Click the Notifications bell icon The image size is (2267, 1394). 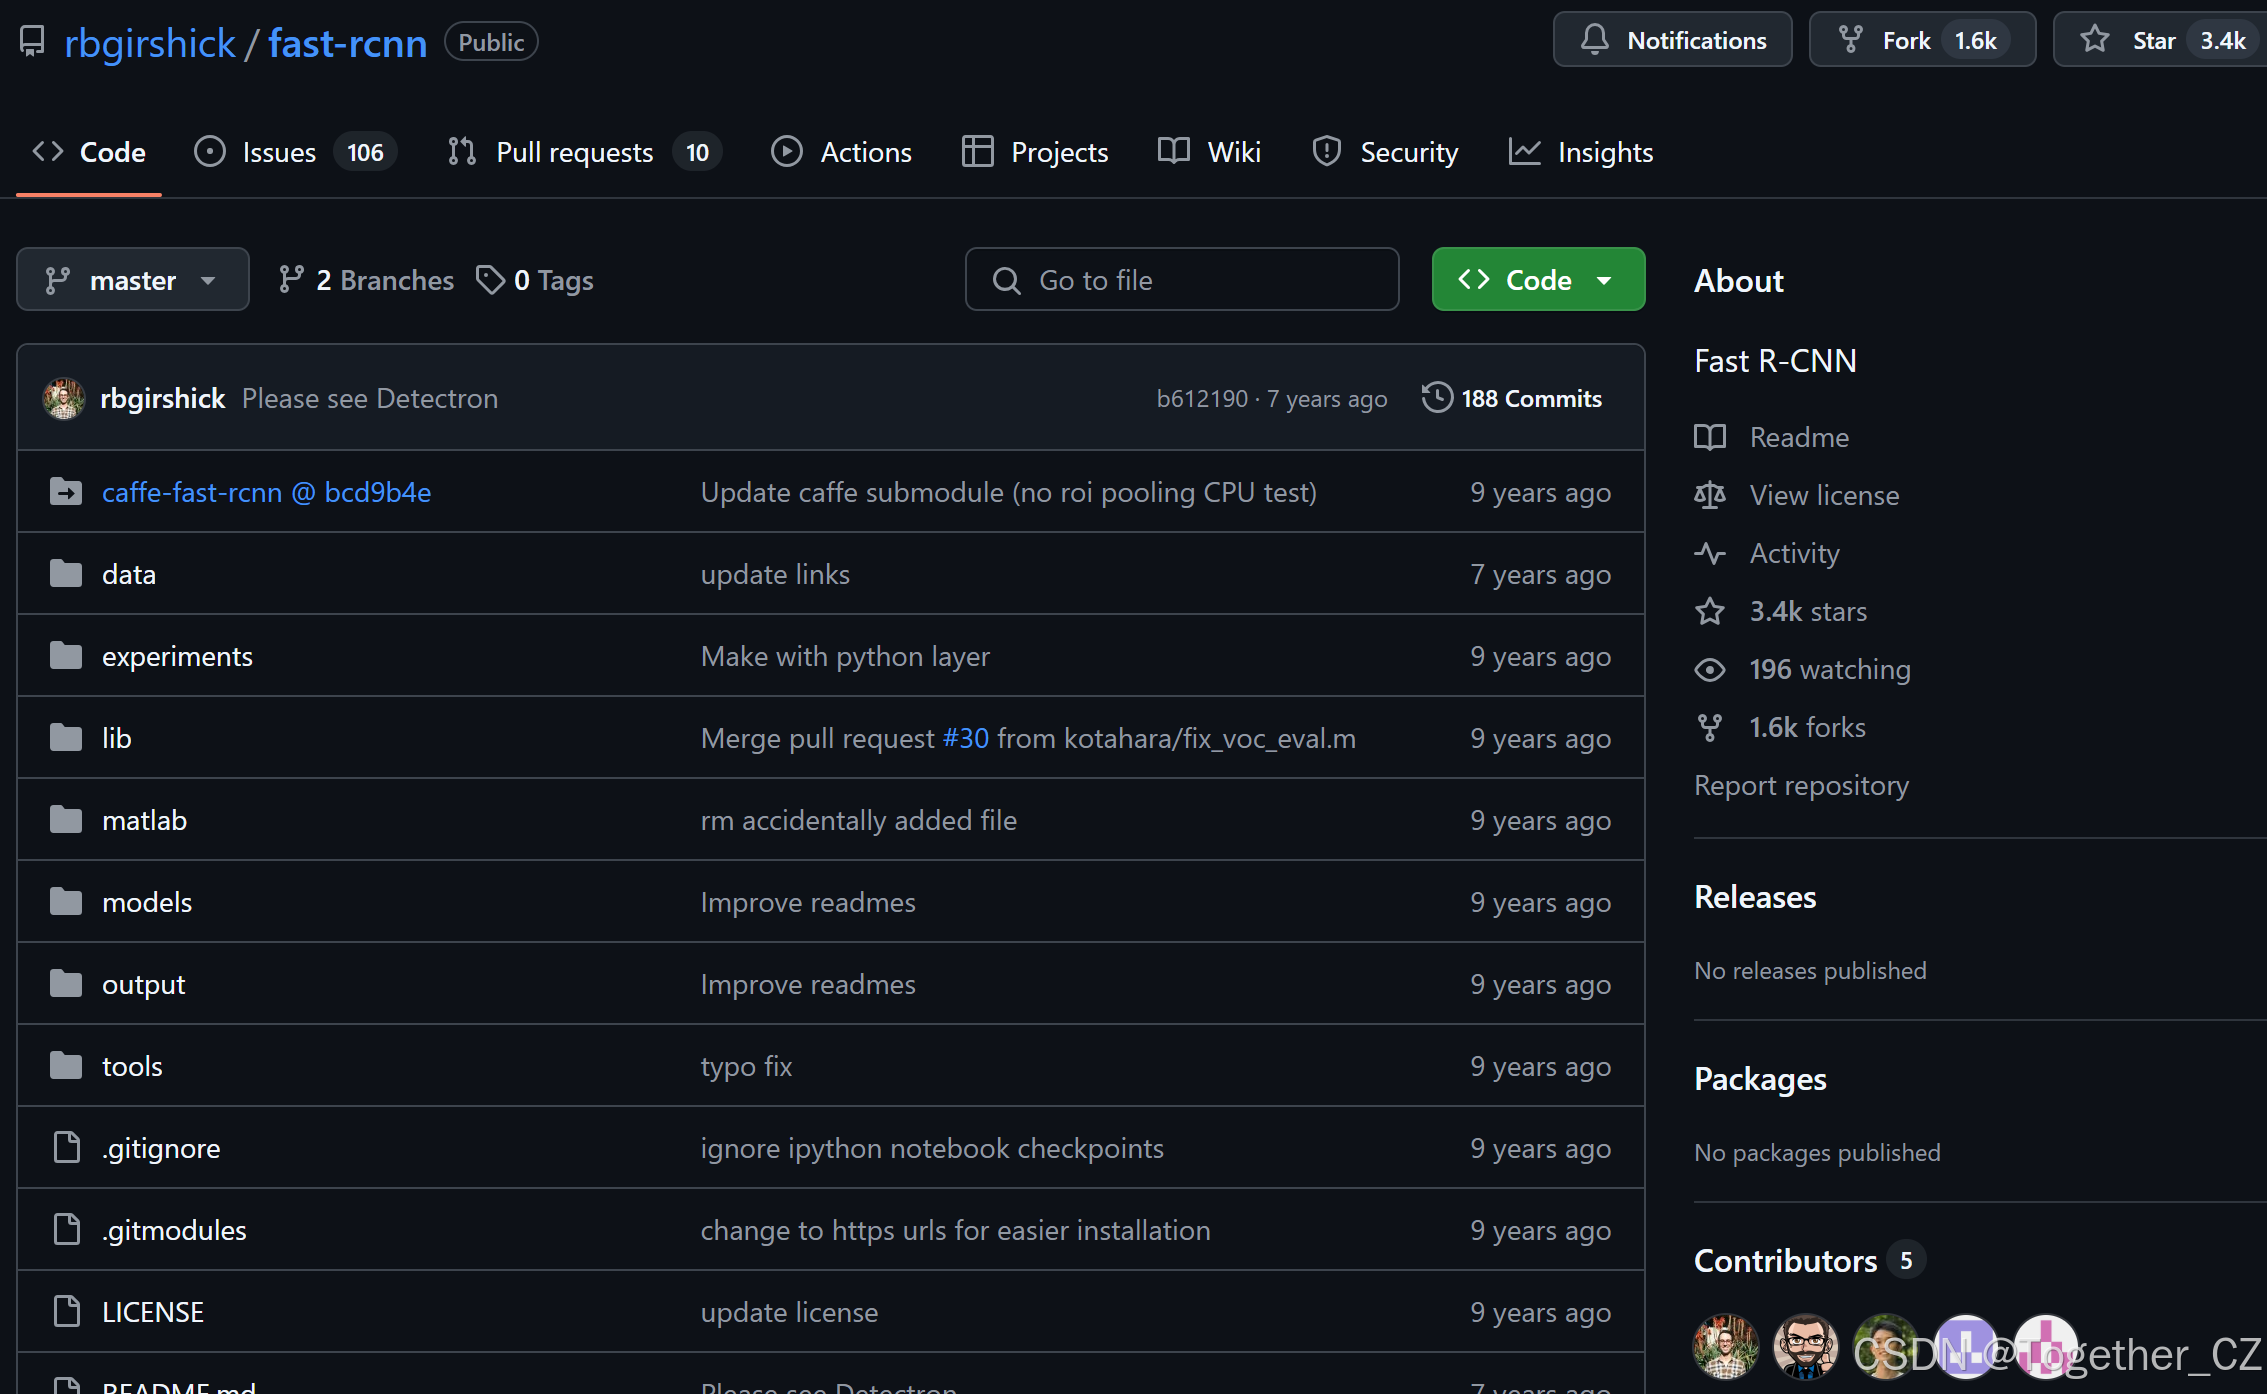click(x=1594, y=40)
